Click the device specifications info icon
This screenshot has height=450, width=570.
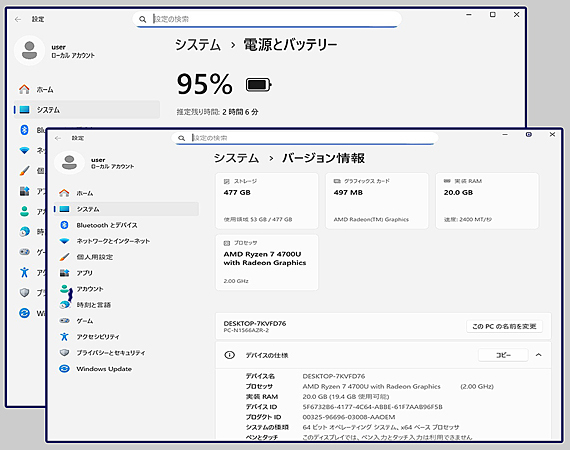tap(229, 355)
